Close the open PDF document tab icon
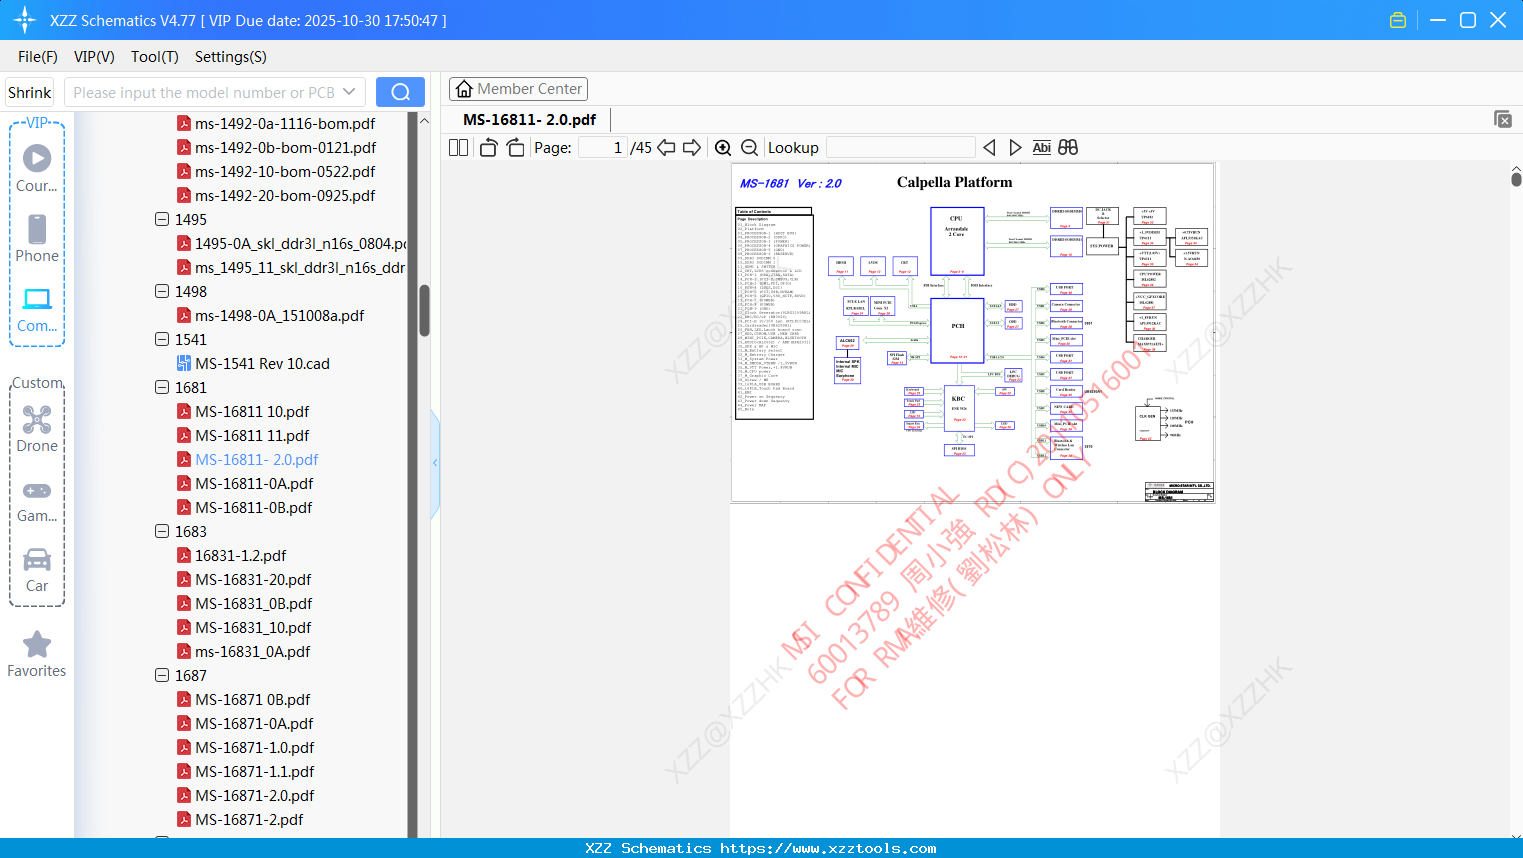Image resolution: width=1523 pixels, height=858 pixels. click(1503, 119)
